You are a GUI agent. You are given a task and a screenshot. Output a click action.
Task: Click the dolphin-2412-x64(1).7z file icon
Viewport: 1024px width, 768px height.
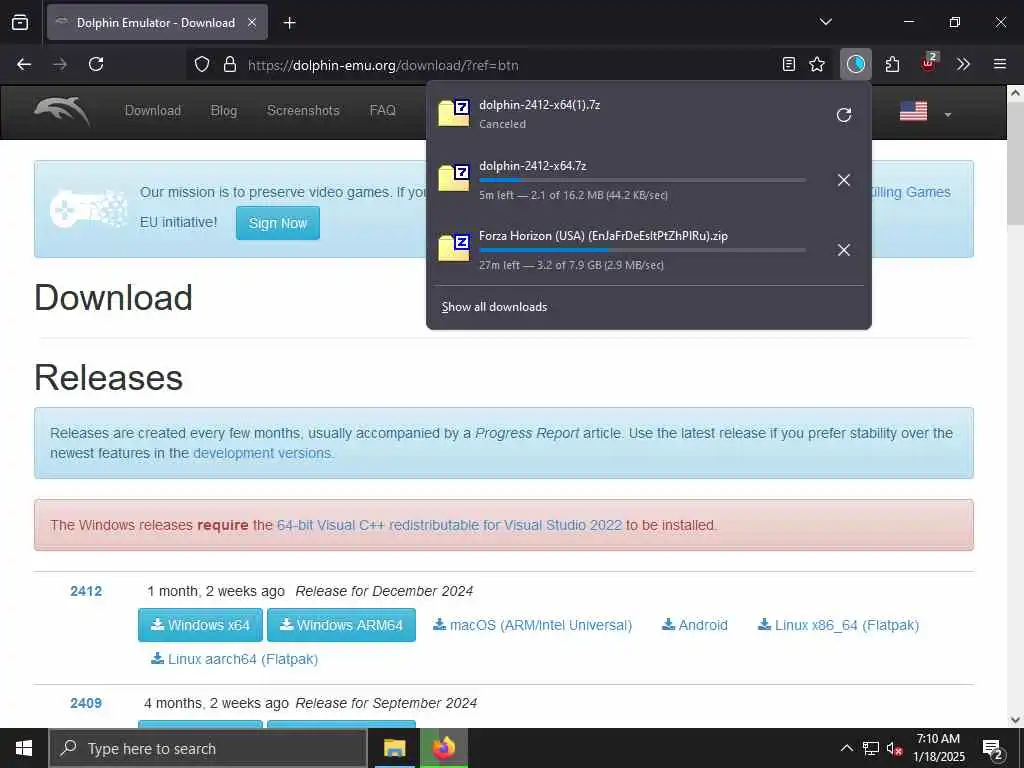tap(454, 113)
